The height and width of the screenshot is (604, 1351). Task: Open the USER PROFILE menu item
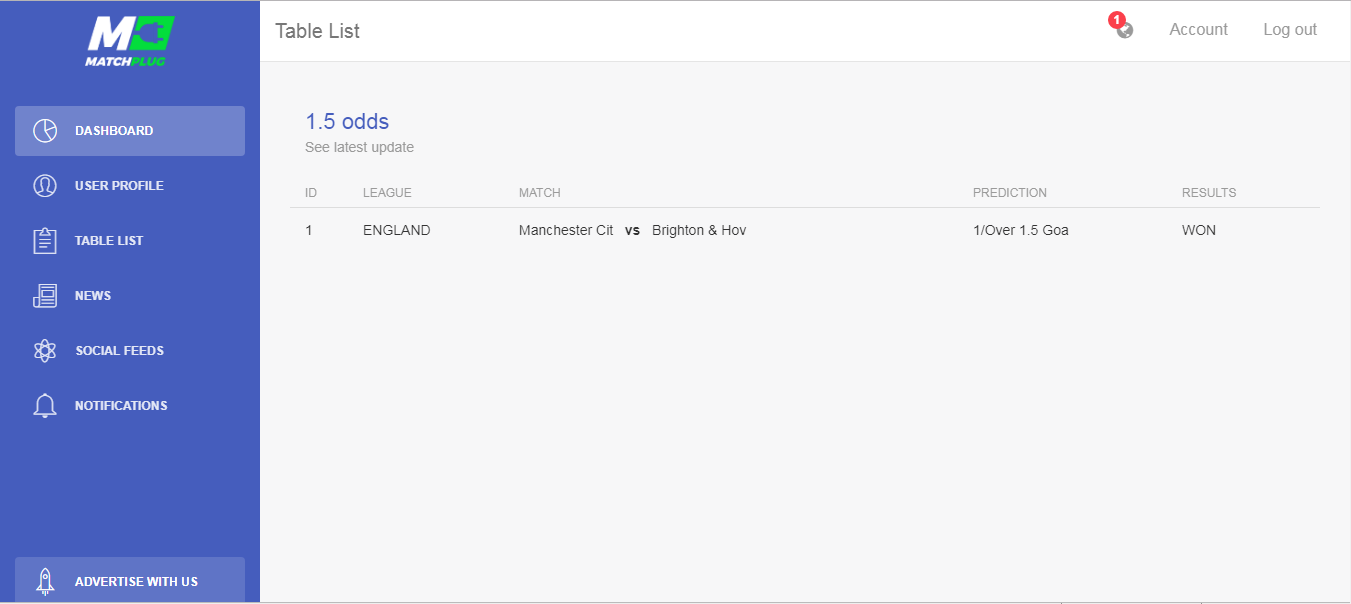click(x=130, y=186)
